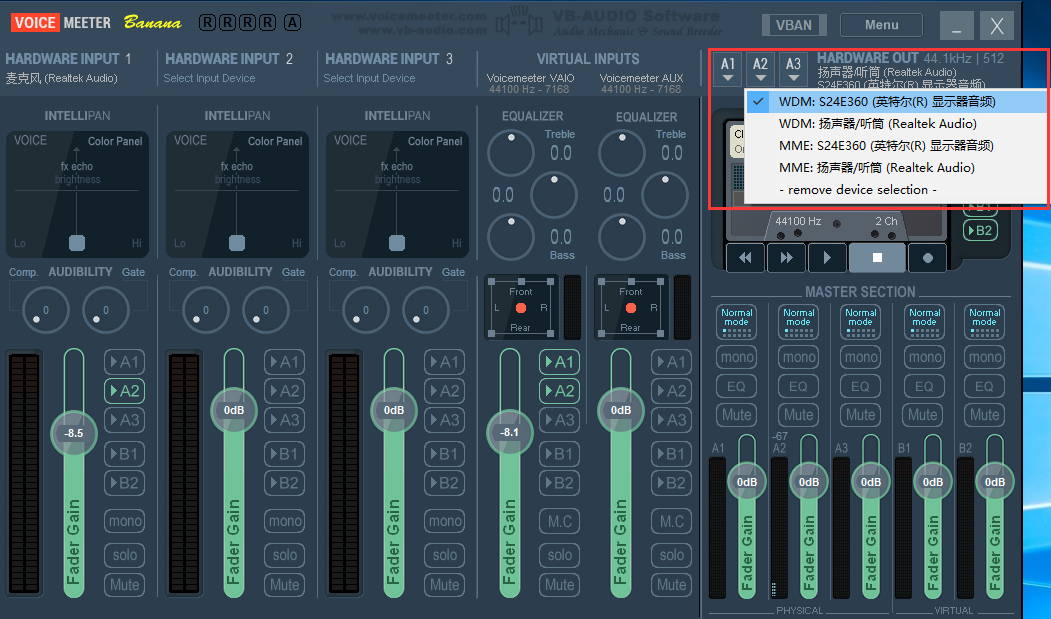Mute the Voicemeeter AUX strip
Viewport: 1051px width, 619px height.
coord(672,585)
